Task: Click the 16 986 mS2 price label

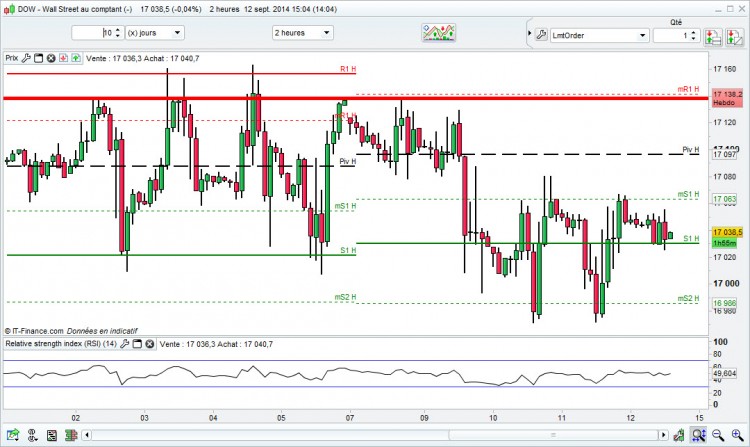Action: click(725, 303)
